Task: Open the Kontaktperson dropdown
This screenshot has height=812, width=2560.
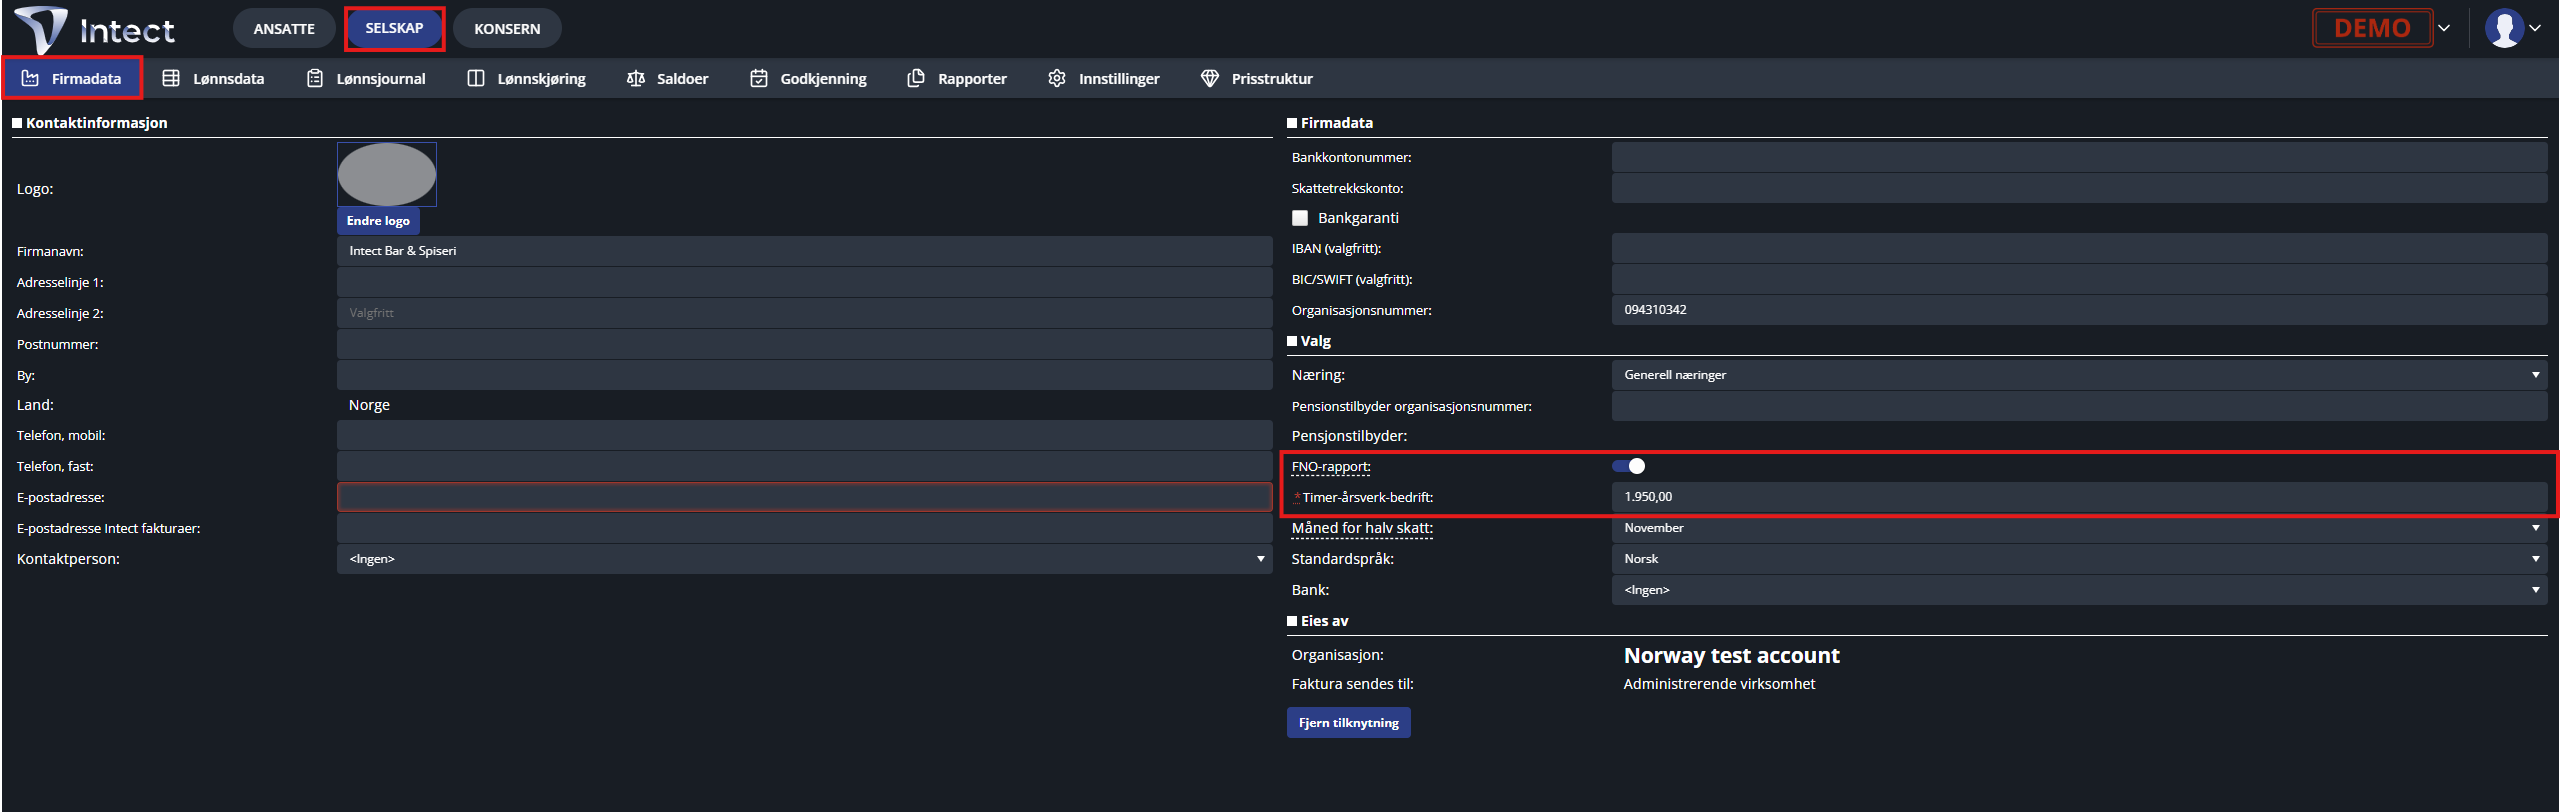Action: [804, 559]
